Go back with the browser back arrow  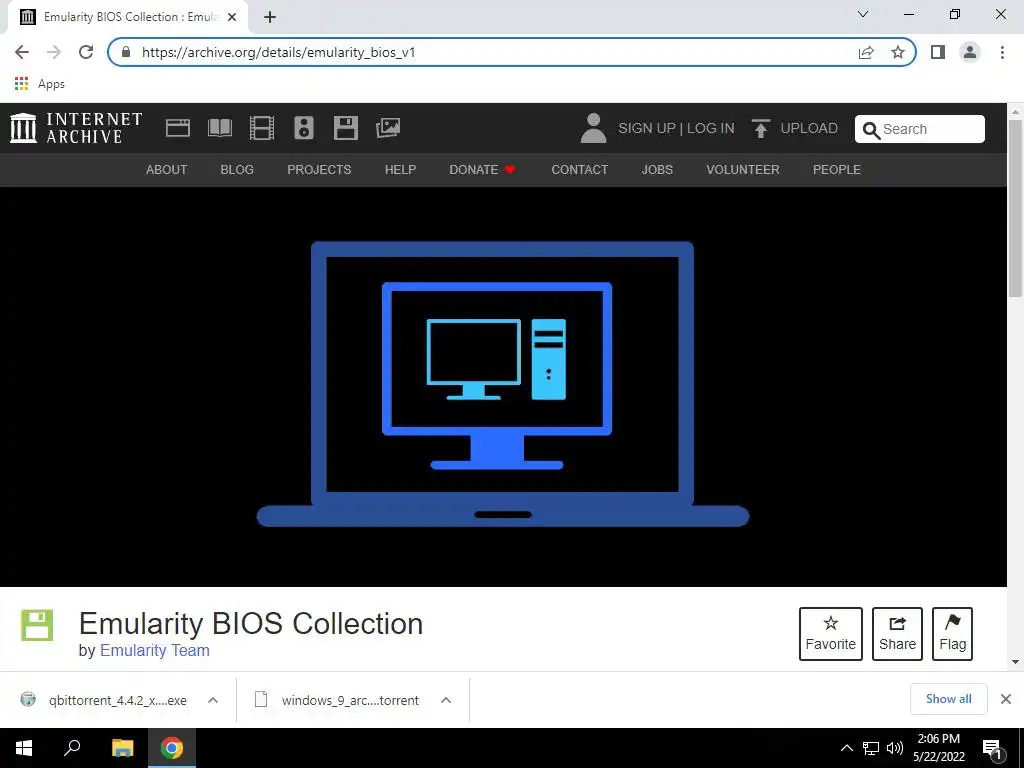click(x=22, y=52)
